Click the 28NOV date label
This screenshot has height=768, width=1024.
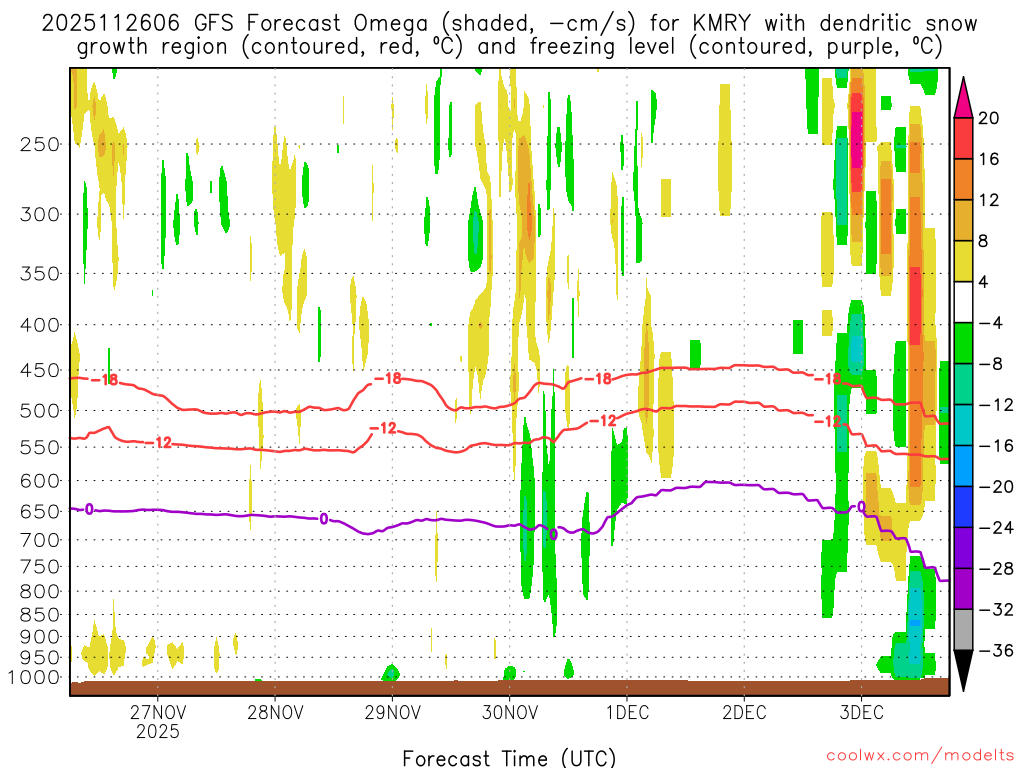(x=275, y=712)
